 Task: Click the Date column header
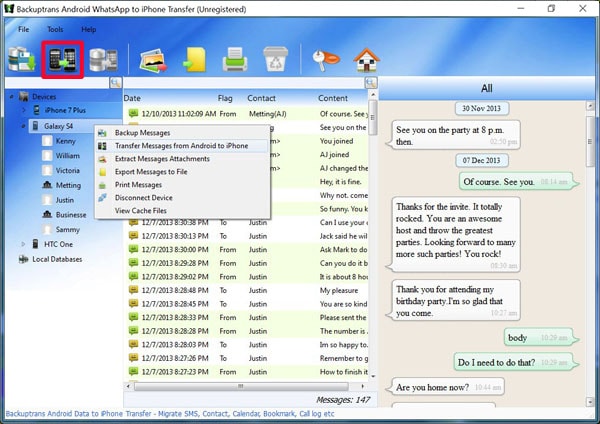(x=134, y=98)
